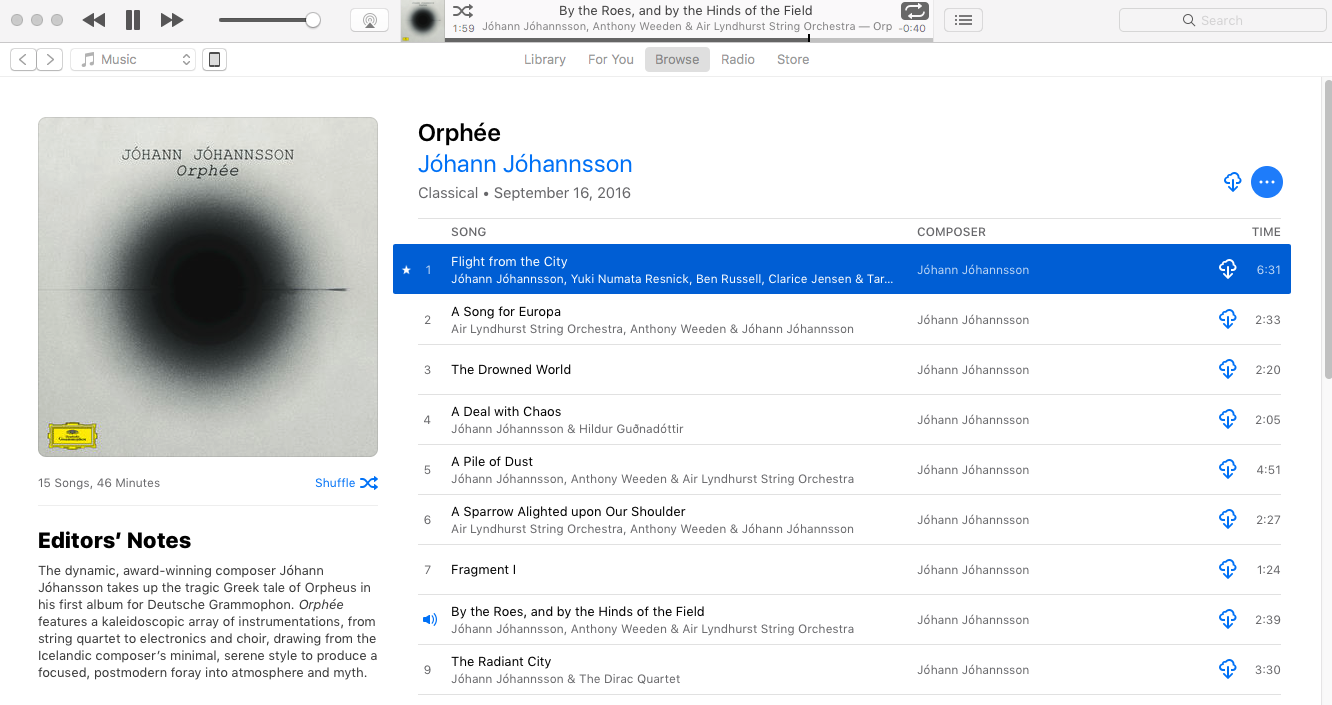Click the Orphée album cover artwork
1332x705 pixels.
[208, 287]
